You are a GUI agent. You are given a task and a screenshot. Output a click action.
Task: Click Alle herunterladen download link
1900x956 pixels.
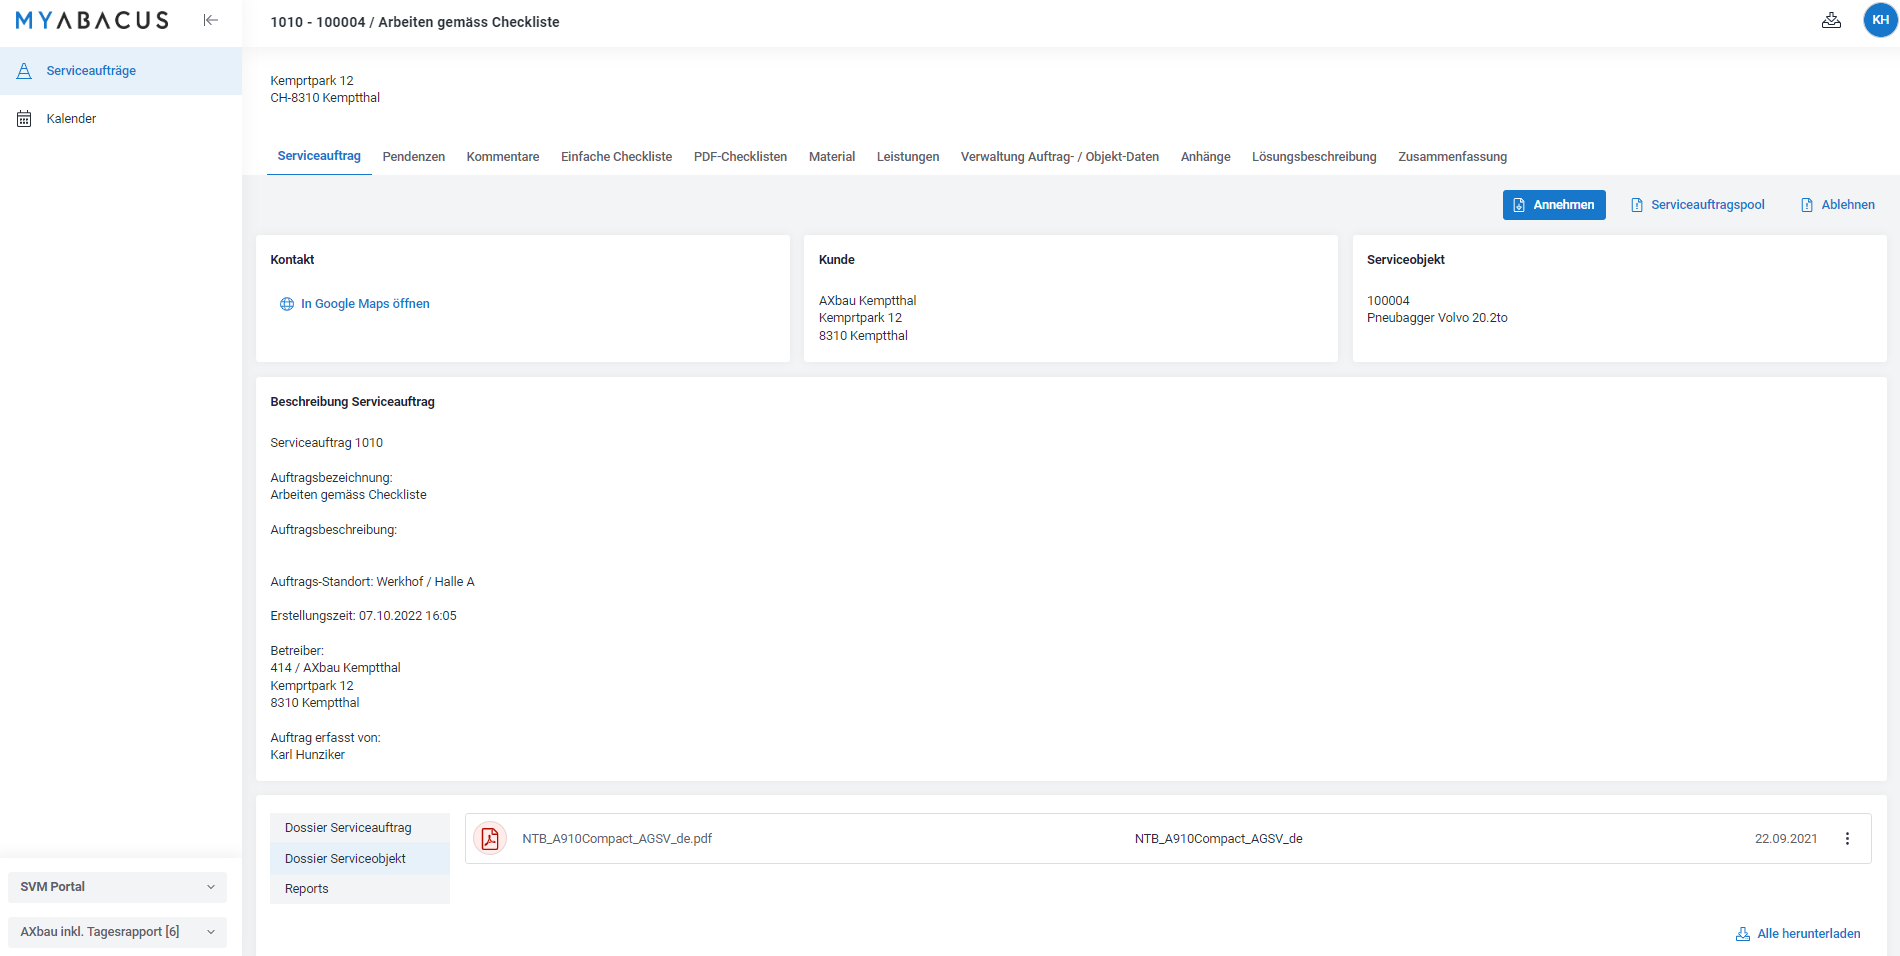(x=1798, y=934)
